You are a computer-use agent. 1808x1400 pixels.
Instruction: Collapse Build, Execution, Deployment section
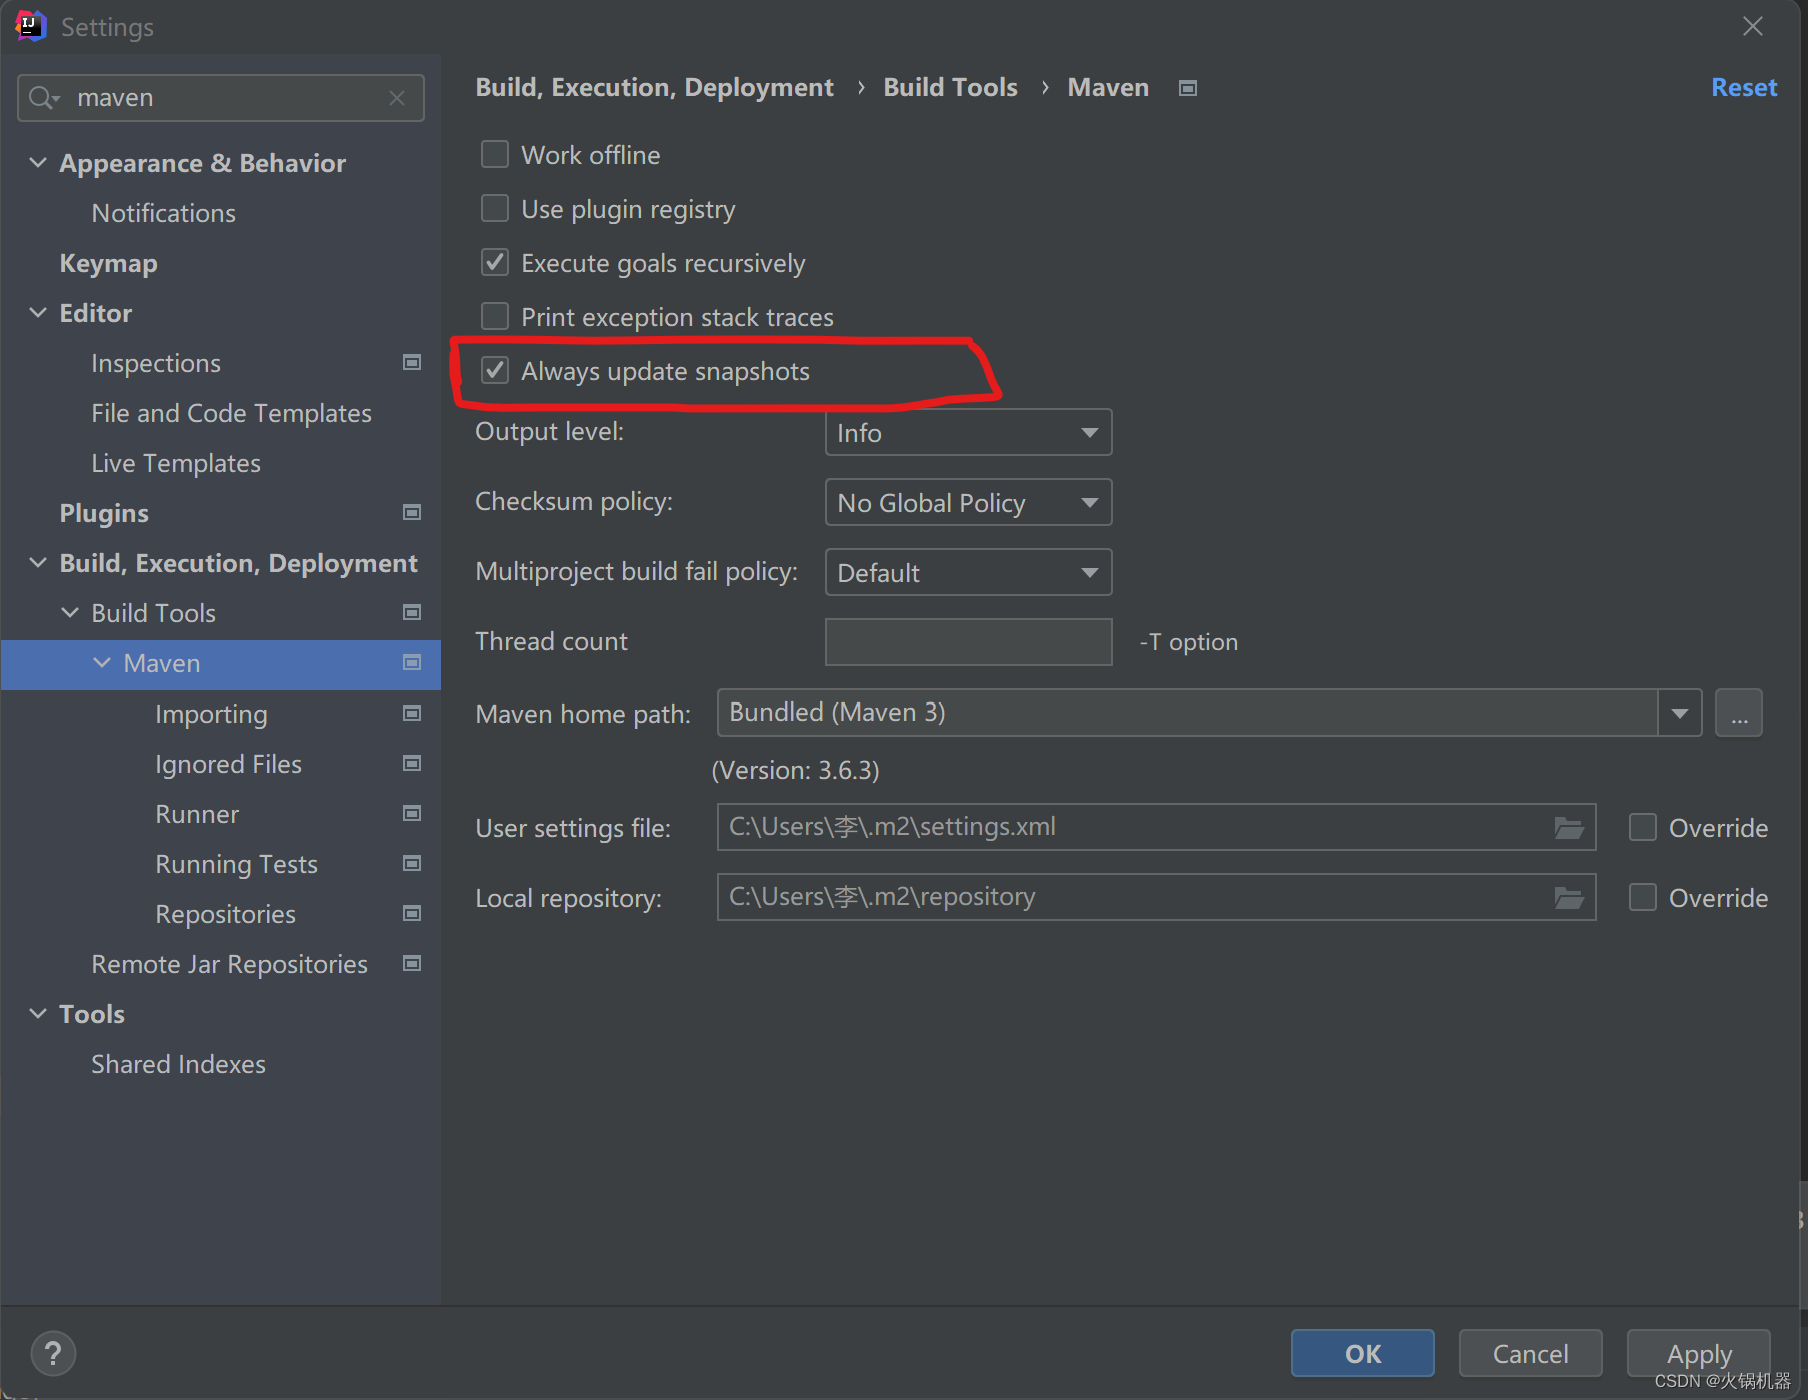[38, 562]
